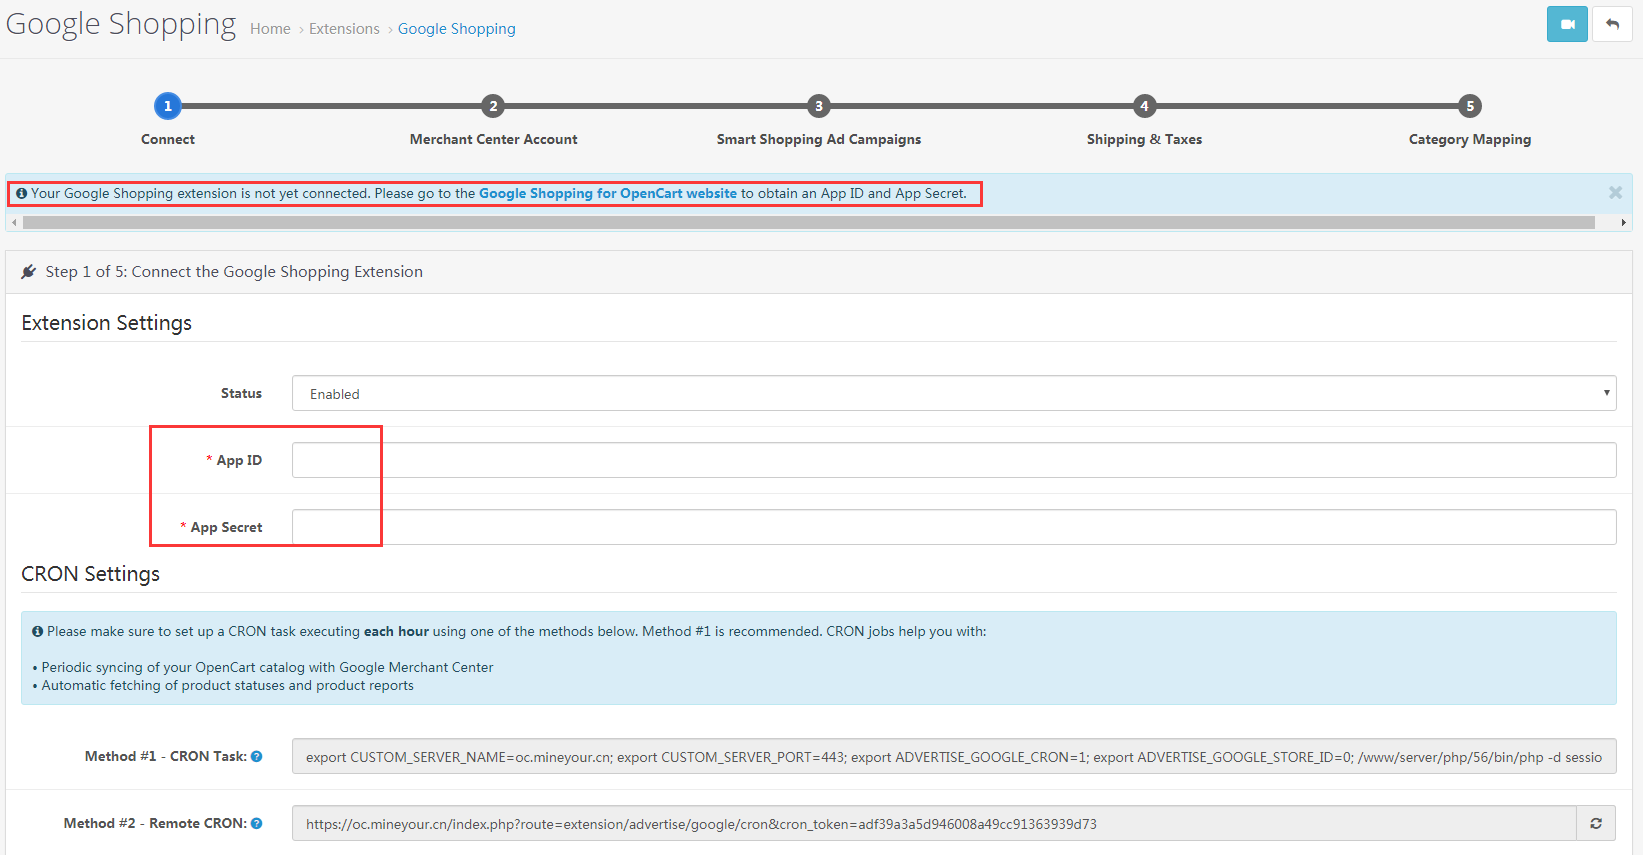Go to step 3 Smart Shopping Ad Campaigns circle
Viewport: 1643px width, 855px height.
(x=819, y=106)
